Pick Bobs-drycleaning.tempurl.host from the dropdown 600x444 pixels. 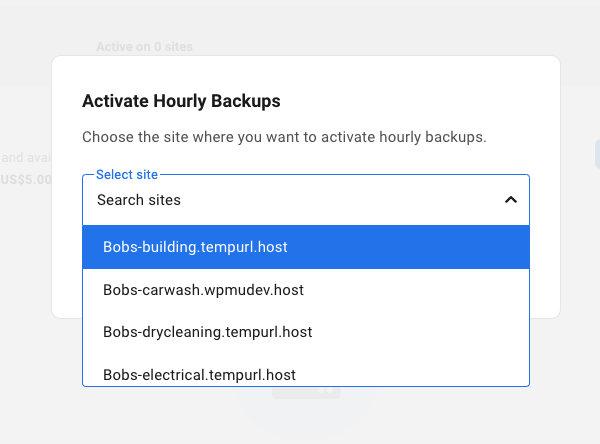[x=208, y=331]
